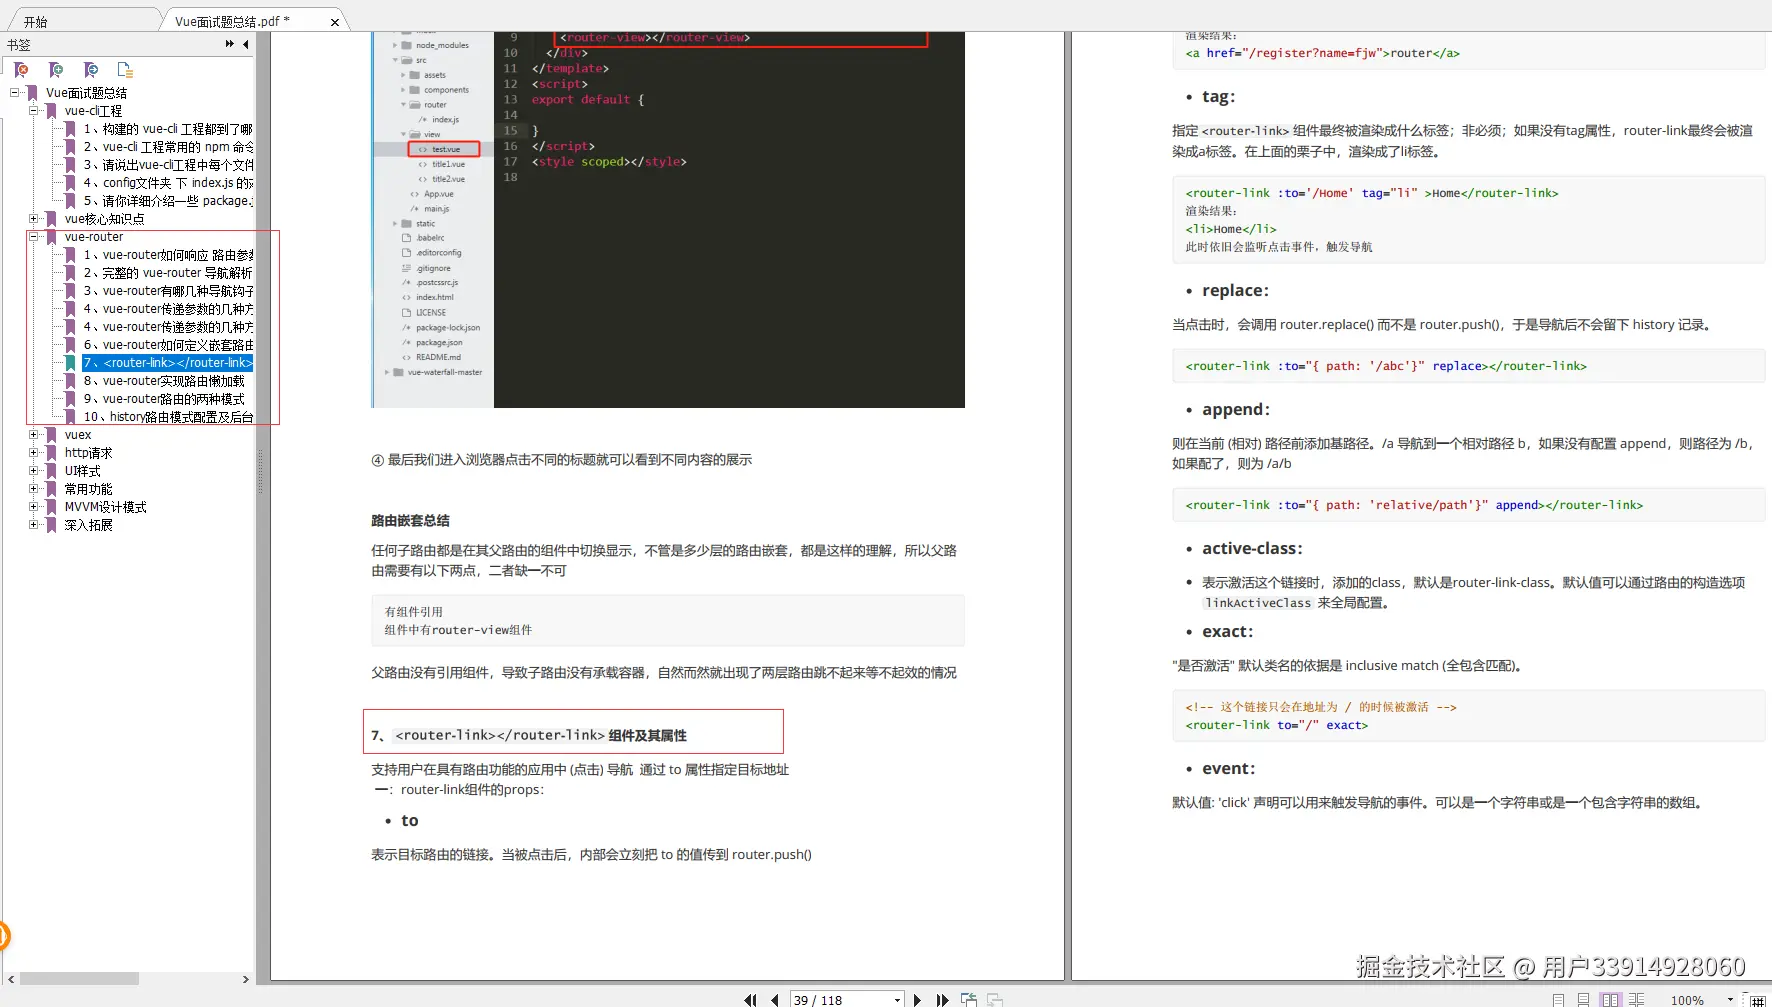Open bookmark 1、vue-router如何响应 路由参数

coord(167,255)
